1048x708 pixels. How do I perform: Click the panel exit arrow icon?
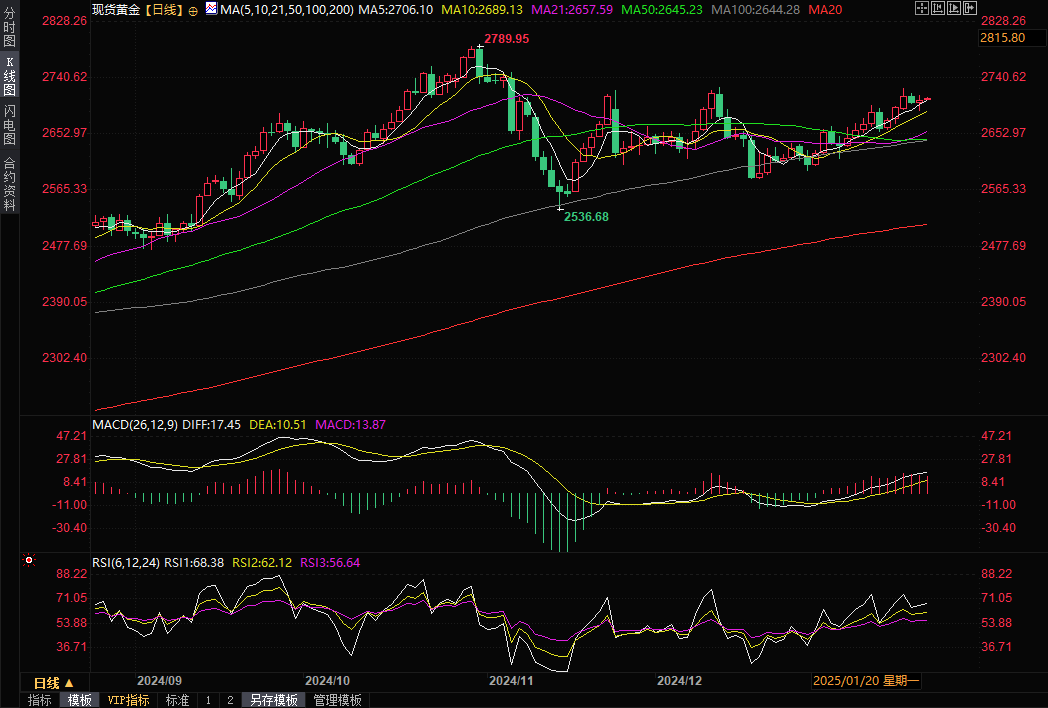point(967,8)
